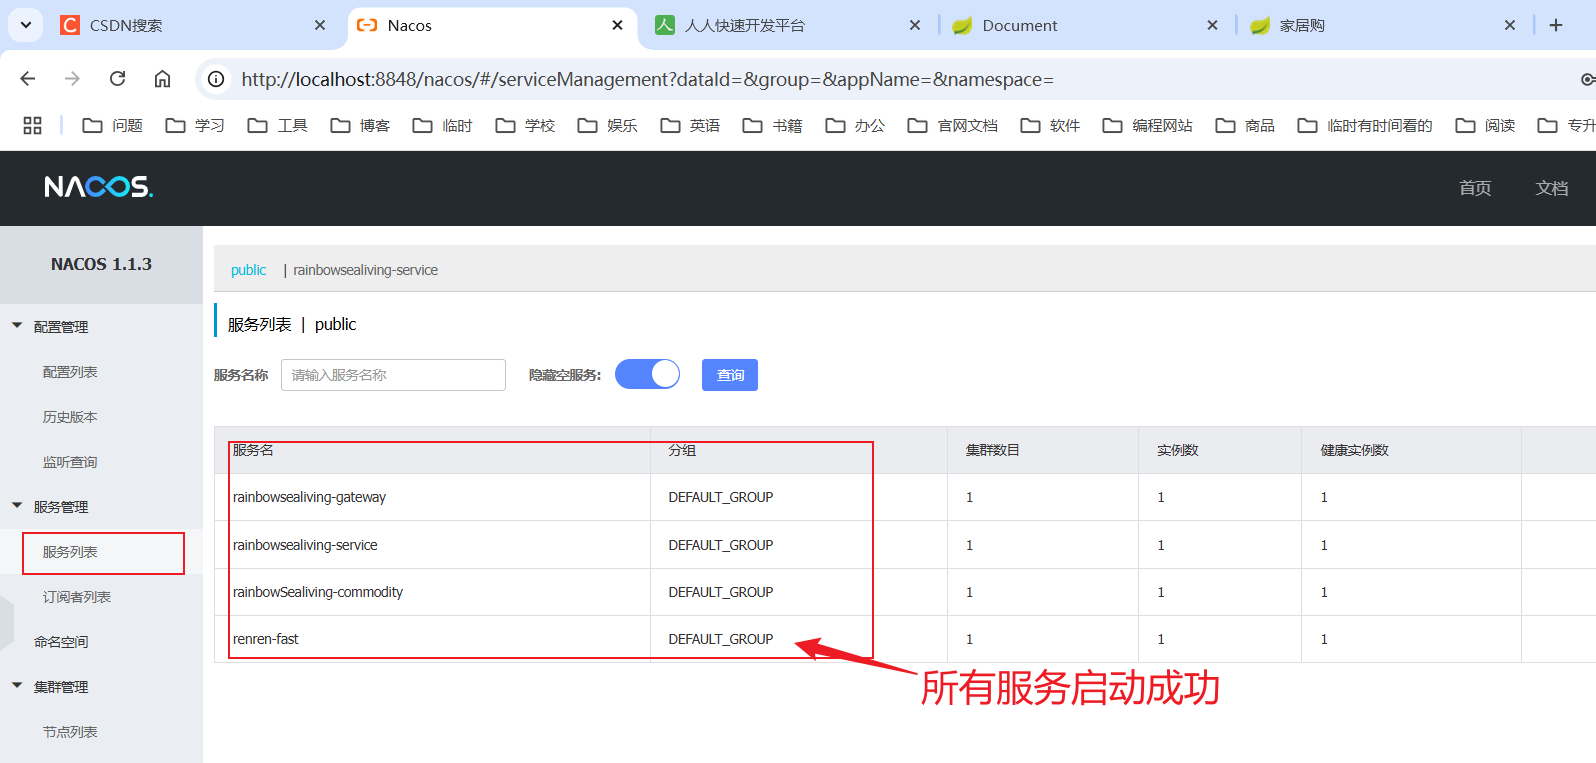The image size is (1596, 763).
Task: Open the 书籍 bookmark folder
Action: pyautogui.click(x=772, y=125)
